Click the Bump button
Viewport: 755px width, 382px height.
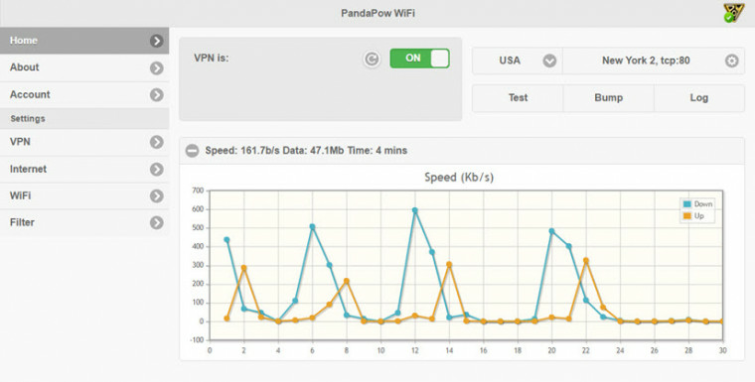tap(609, 98)
